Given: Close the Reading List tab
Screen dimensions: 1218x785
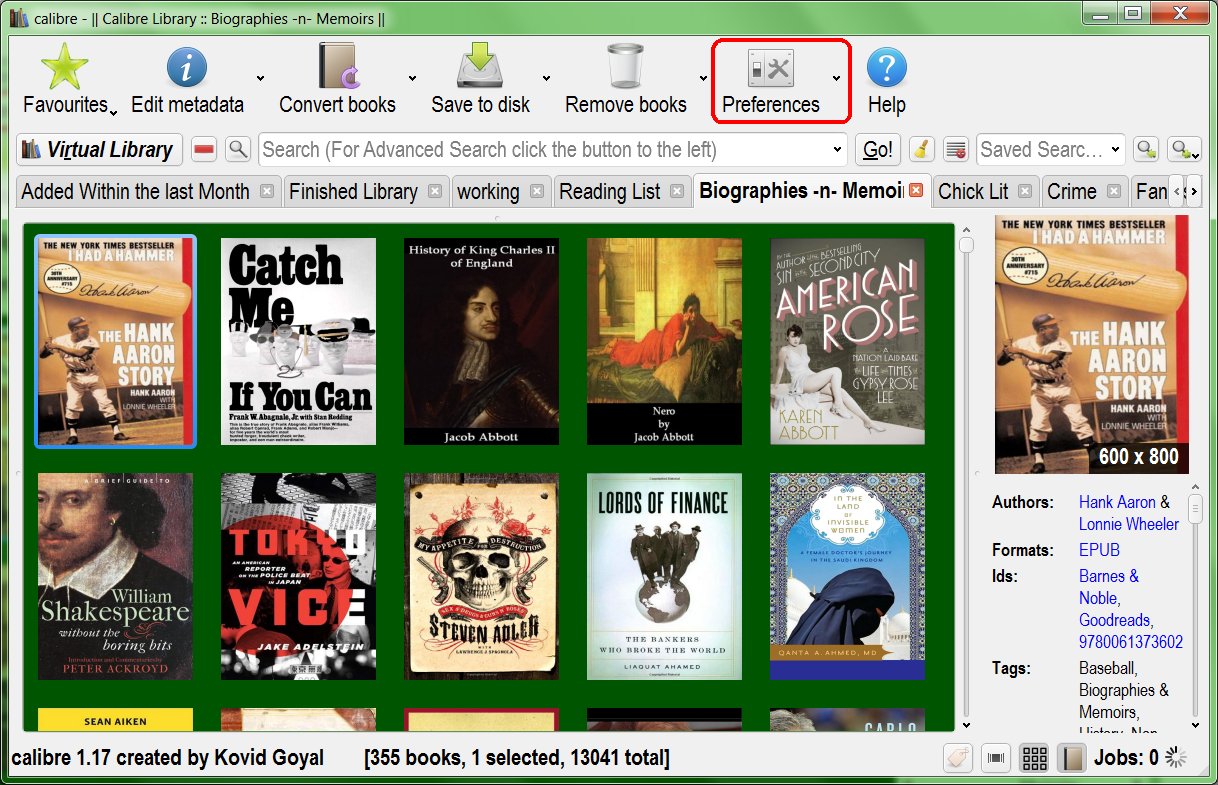Looking at the screenshot, I should (677, 191).
